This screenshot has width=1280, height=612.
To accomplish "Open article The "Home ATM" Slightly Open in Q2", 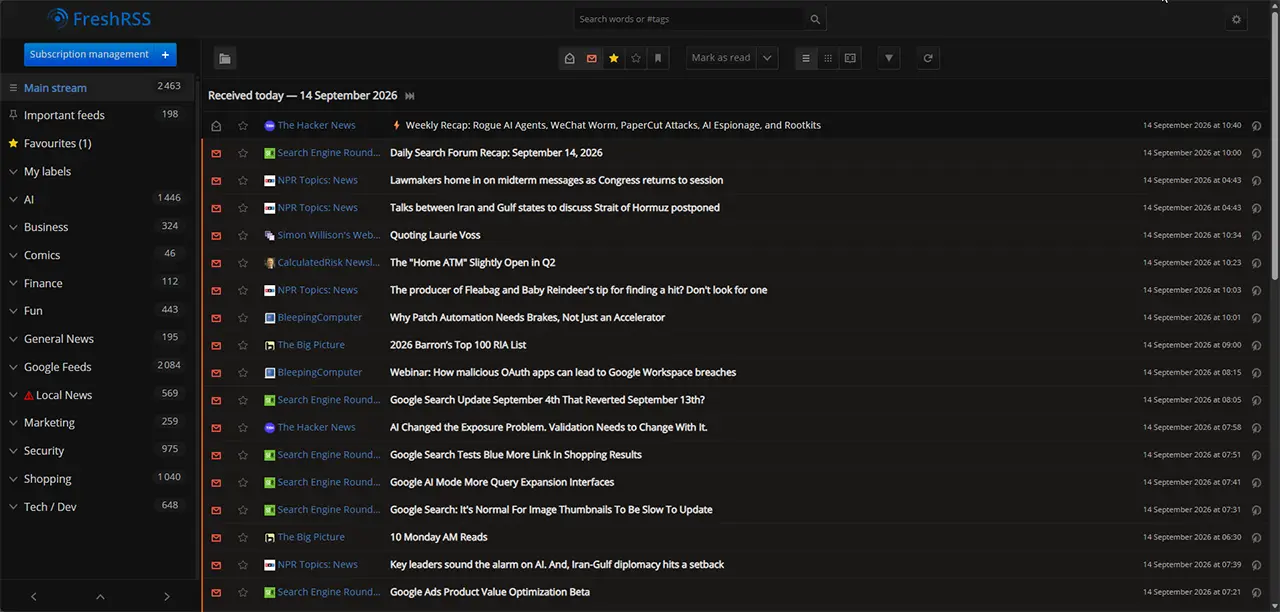I will (472, 262).
